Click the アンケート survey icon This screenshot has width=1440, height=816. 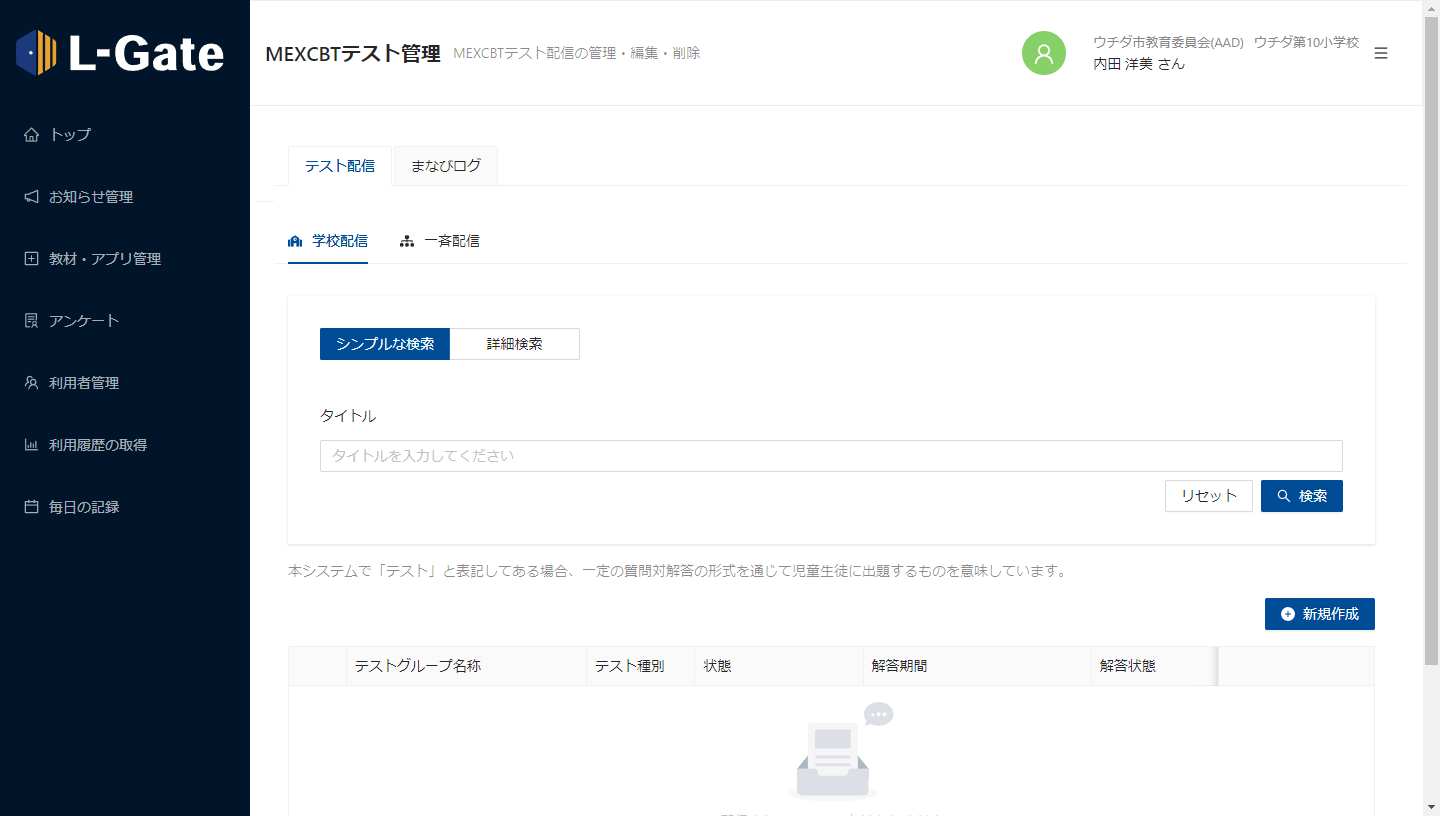click(31, 321)
